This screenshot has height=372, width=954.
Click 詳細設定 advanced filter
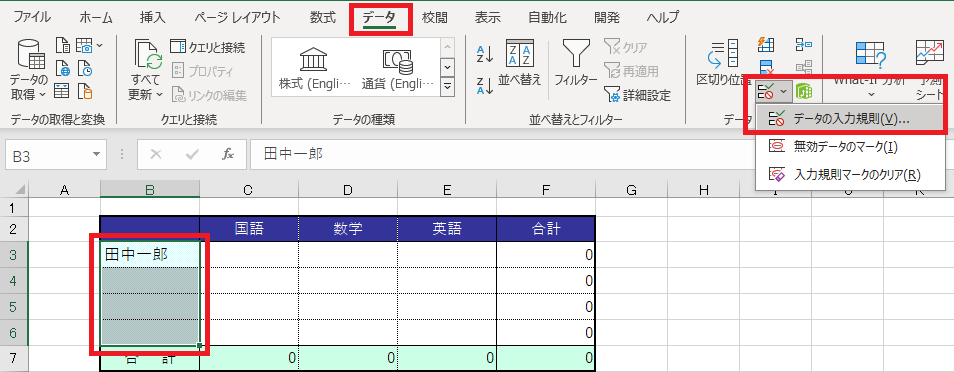point(638,94)
